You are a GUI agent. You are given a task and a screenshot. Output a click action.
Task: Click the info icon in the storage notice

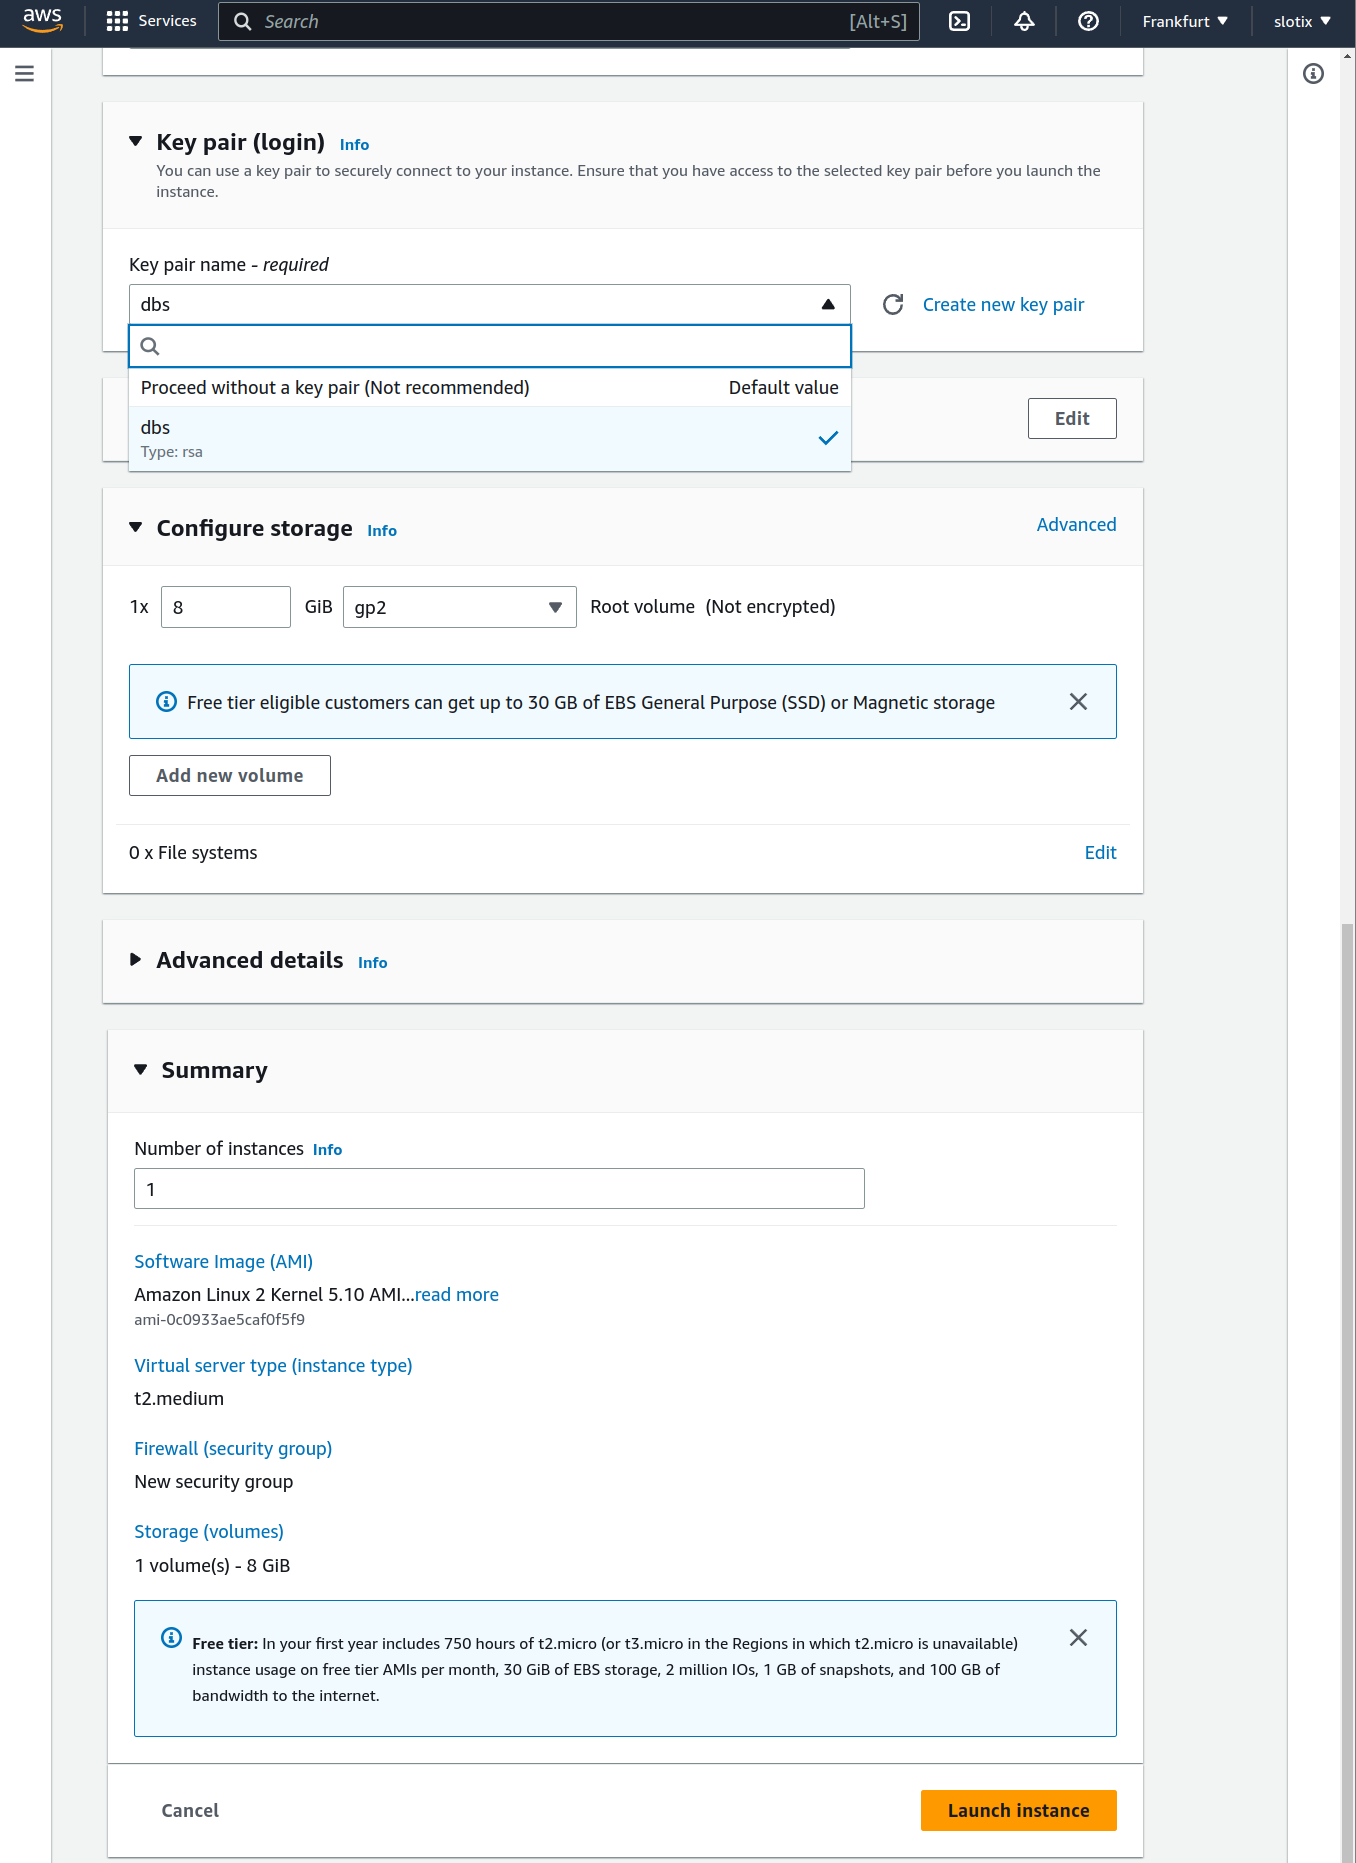[x=167, y=702]
